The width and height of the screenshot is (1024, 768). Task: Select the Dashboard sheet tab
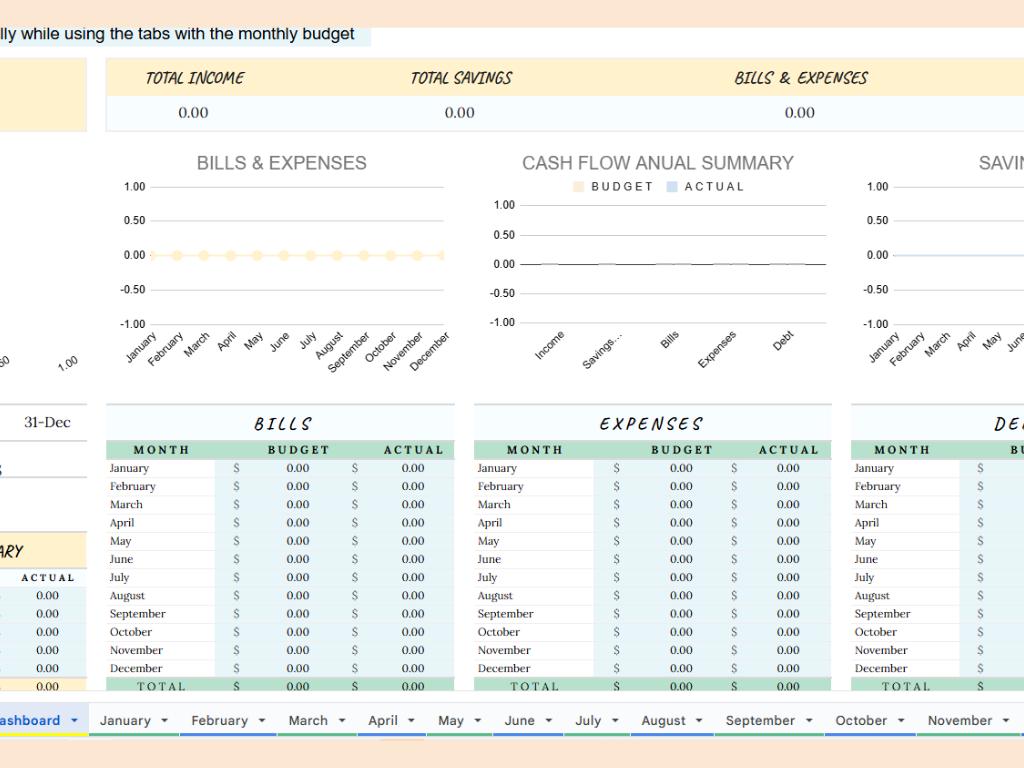tap(30, 720)
